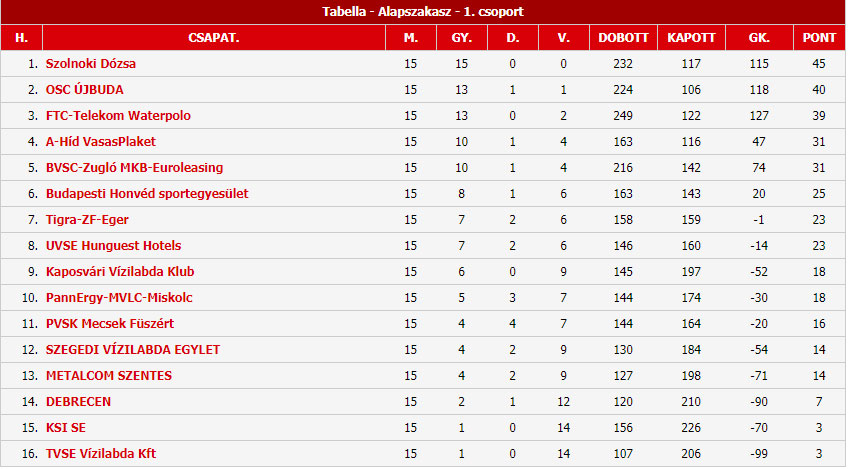Image resolution: width=848 pixels, height=469 pixels.
Task: Open Kaposvári Vízilabda Klub link
Action: tap(120, 272)
